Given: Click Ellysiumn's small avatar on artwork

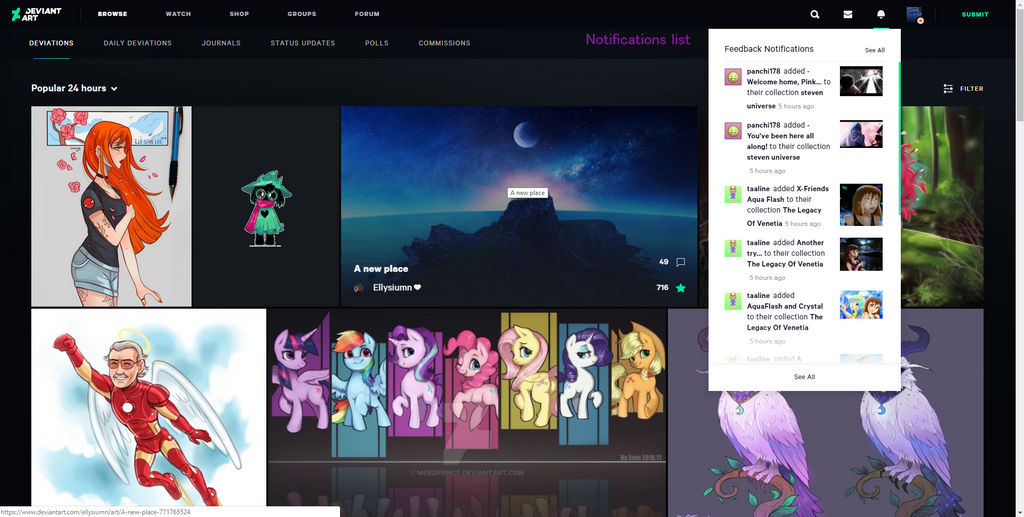Looking at the screenshot, I should (x=359, y=287).
